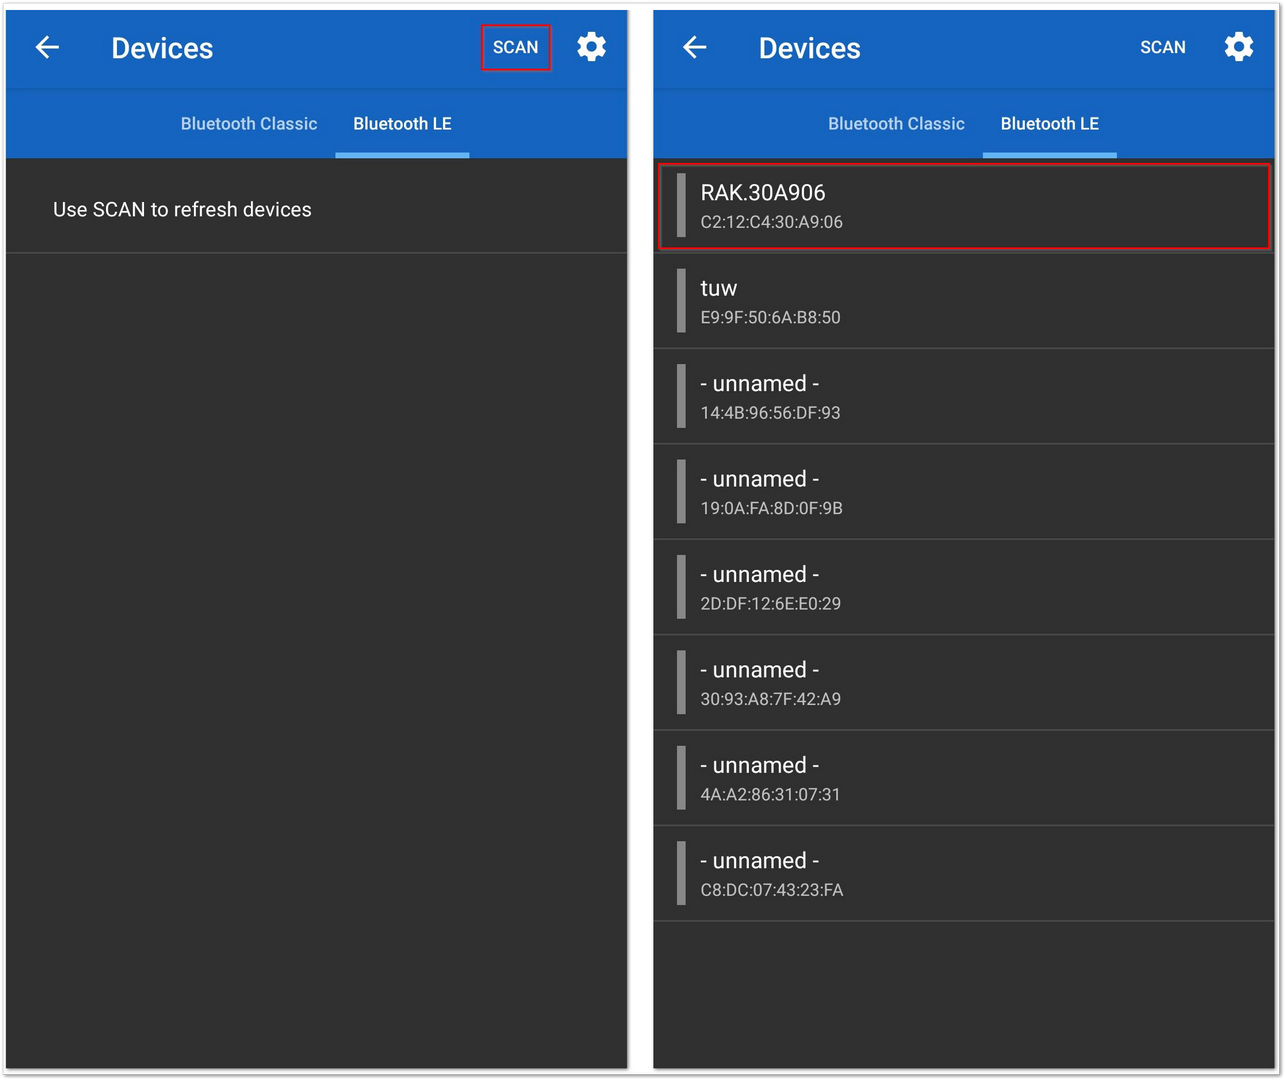The width and height of the screenshot is (1285, 1080).
Task: Select Bluetooth LE tab on right screen
Action: (x=1049, y=124)
